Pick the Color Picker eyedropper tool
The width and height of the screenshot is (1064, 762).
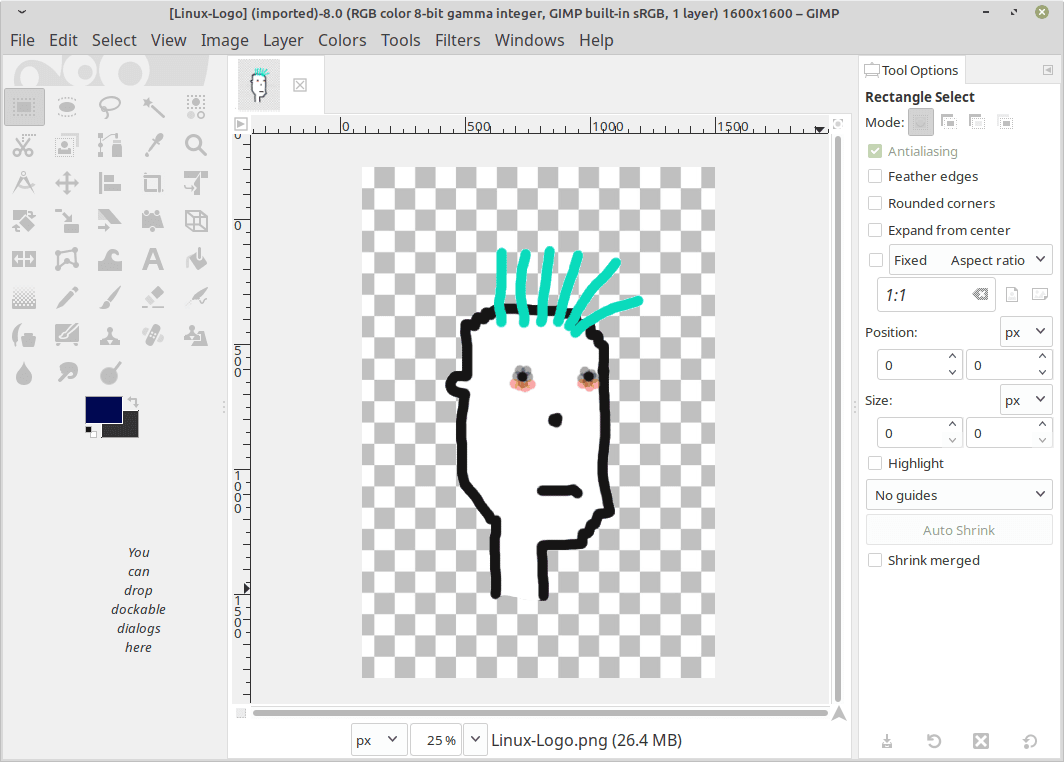pyautogui.click(x=153, y=145)
